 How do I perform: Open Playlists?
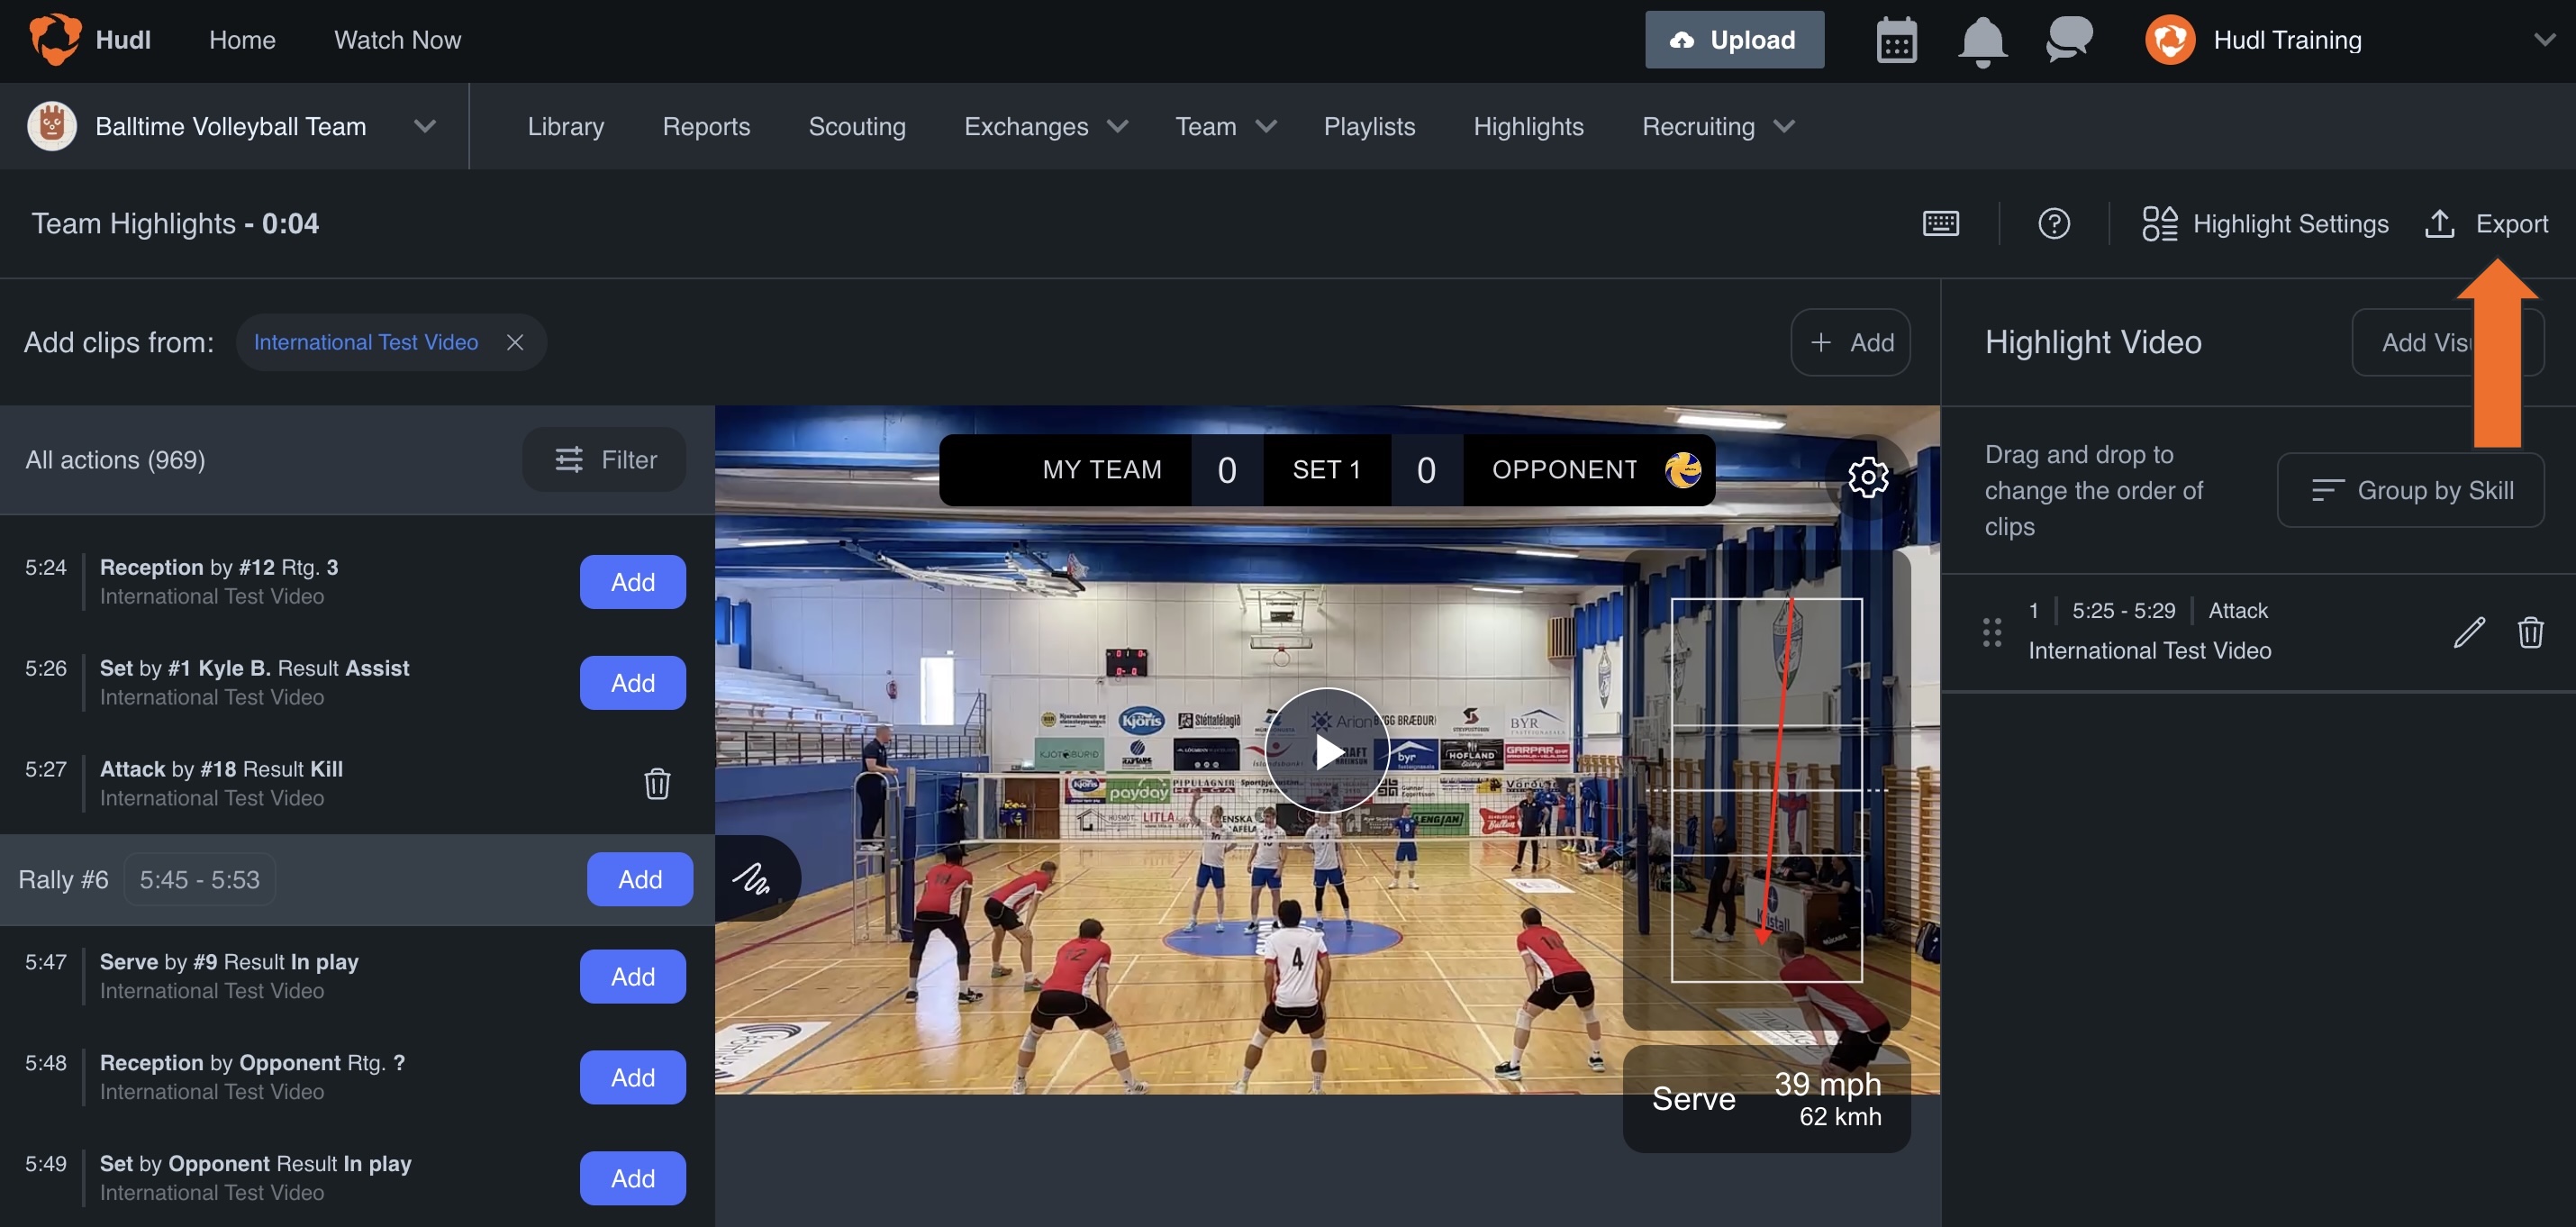click(1369, 126)
